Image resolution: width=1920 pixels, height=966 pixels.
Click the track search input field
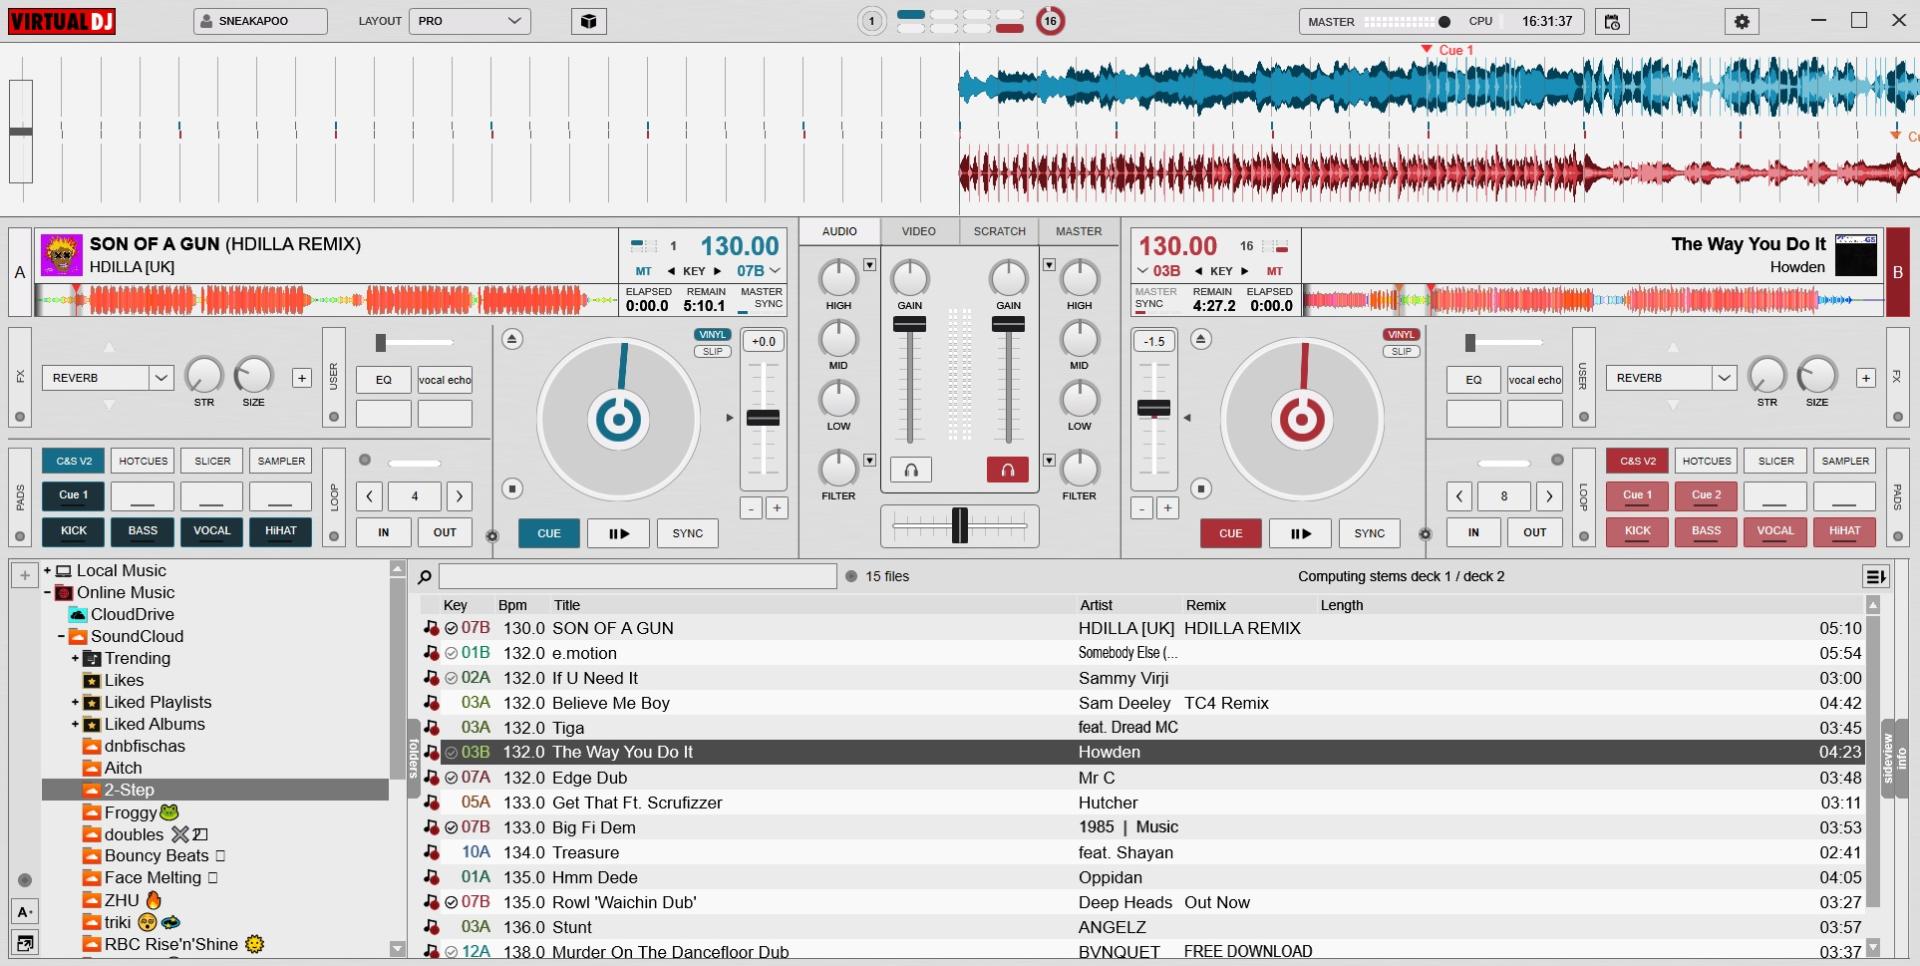pos(637,576)
